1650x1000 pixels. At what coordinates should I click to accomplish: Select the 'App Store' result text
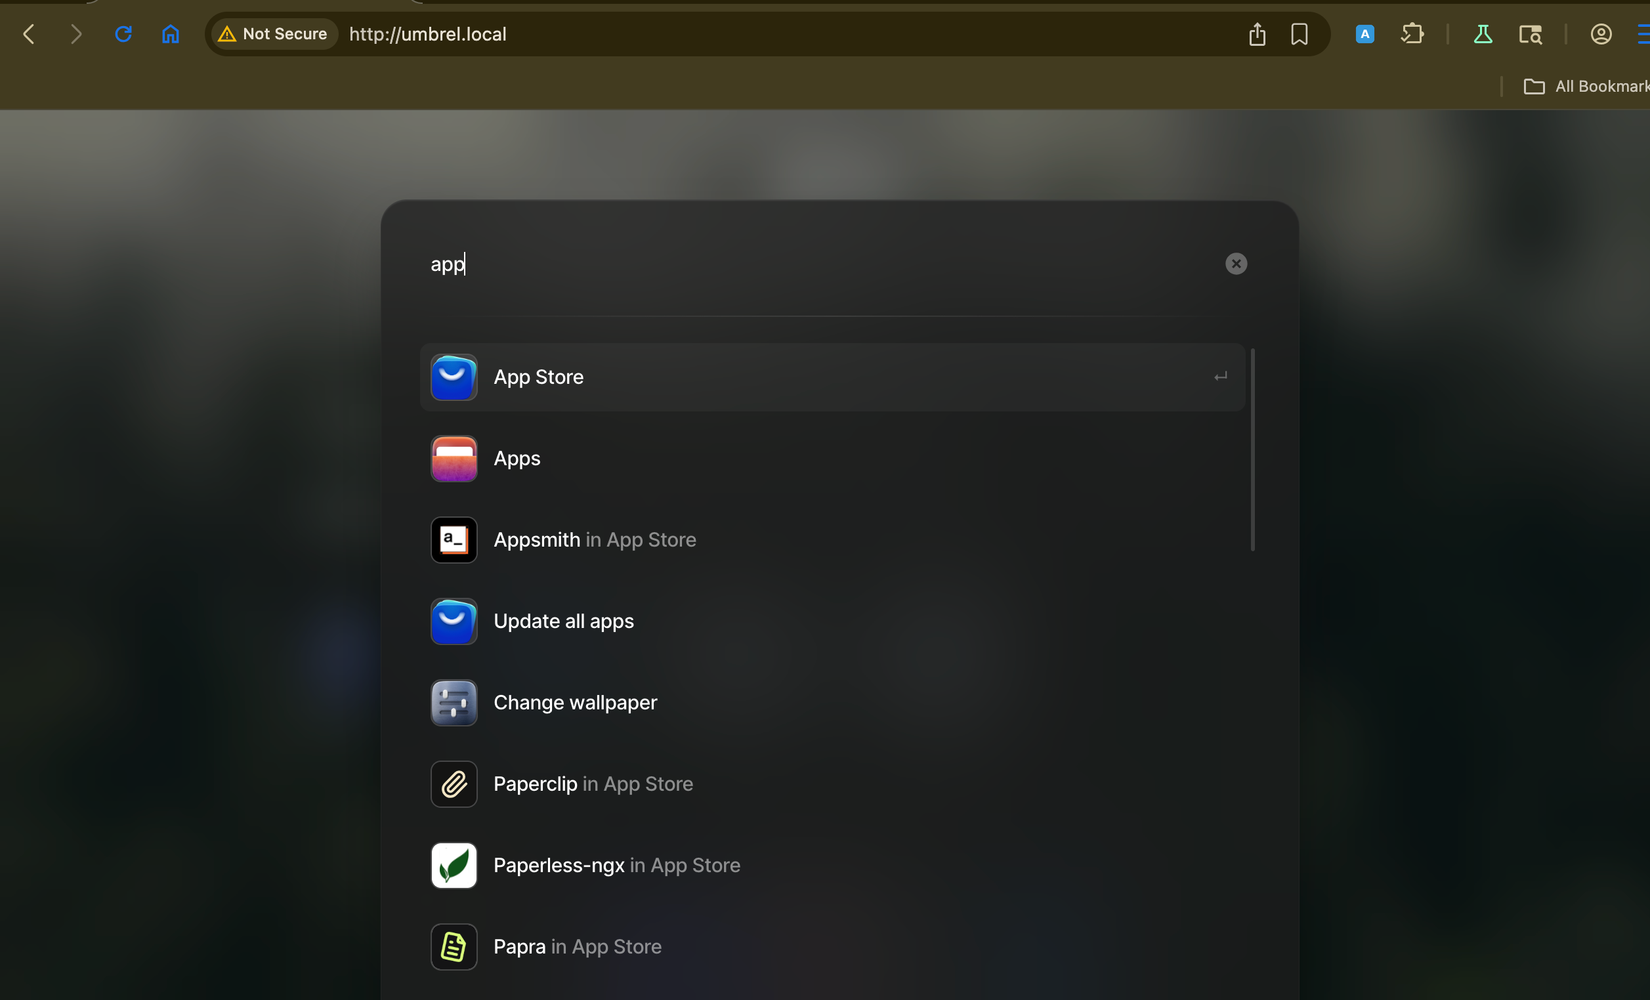(x=539, y=377)
